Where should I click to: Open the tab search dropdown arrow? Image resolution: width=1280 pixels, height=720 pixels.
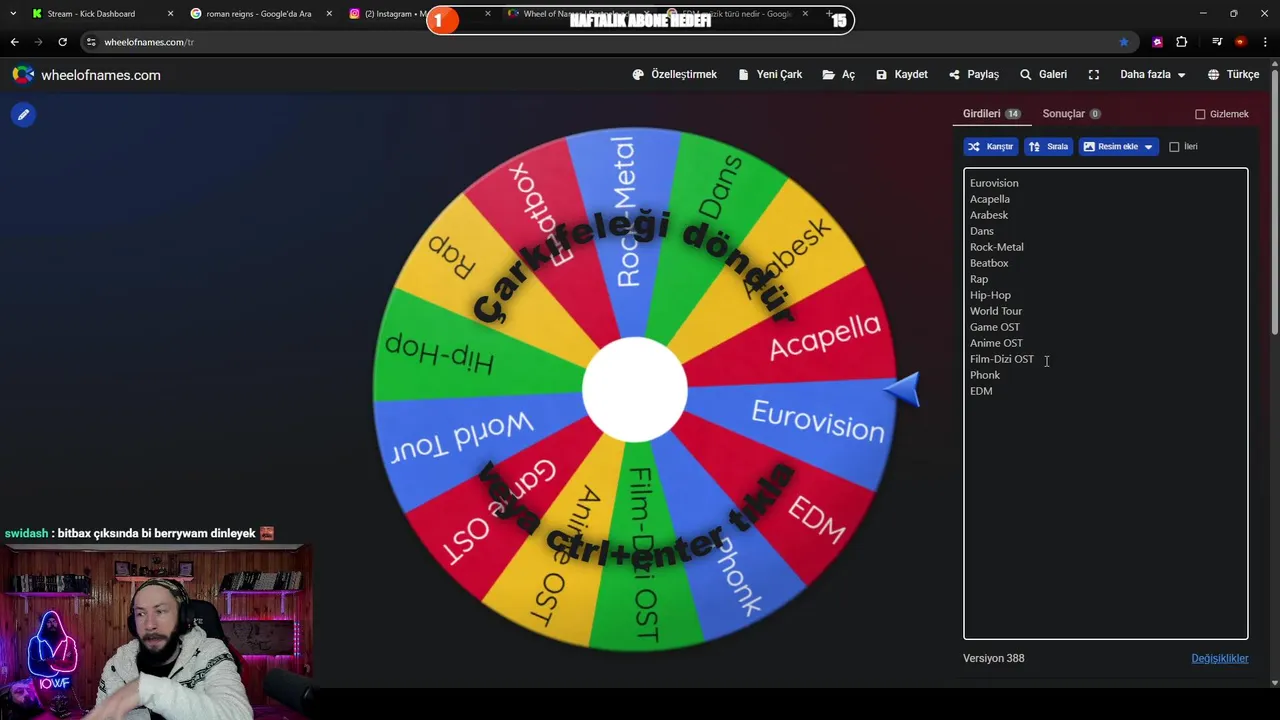click(x=12, y=14)
